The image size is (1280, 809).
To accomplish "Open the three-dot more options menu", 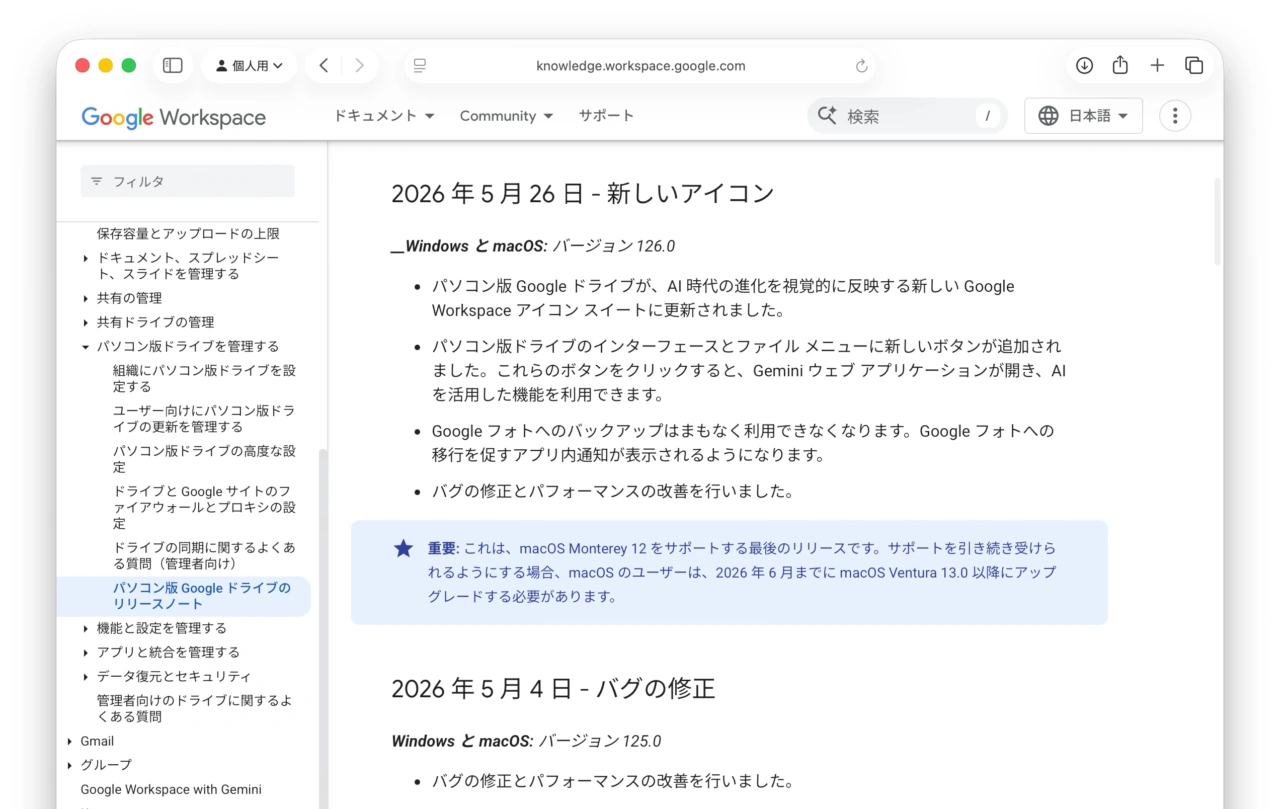I will click(1175, 116).
